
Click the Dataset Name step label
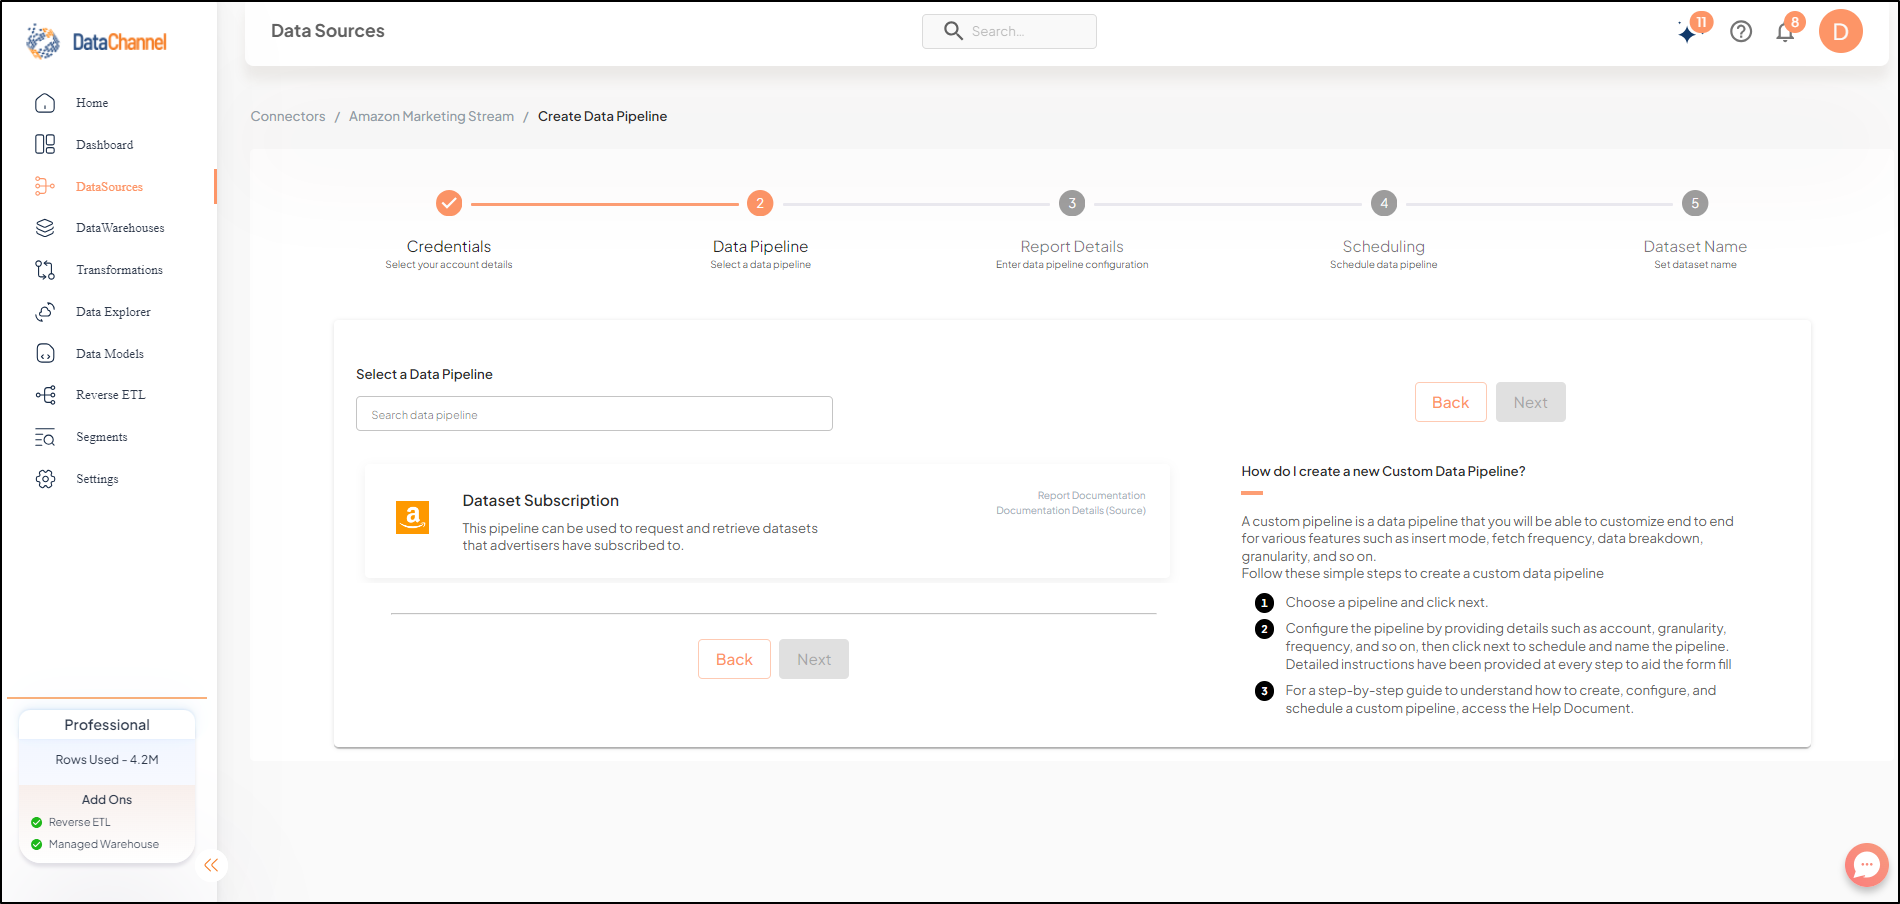click(x=1695, y=246)
